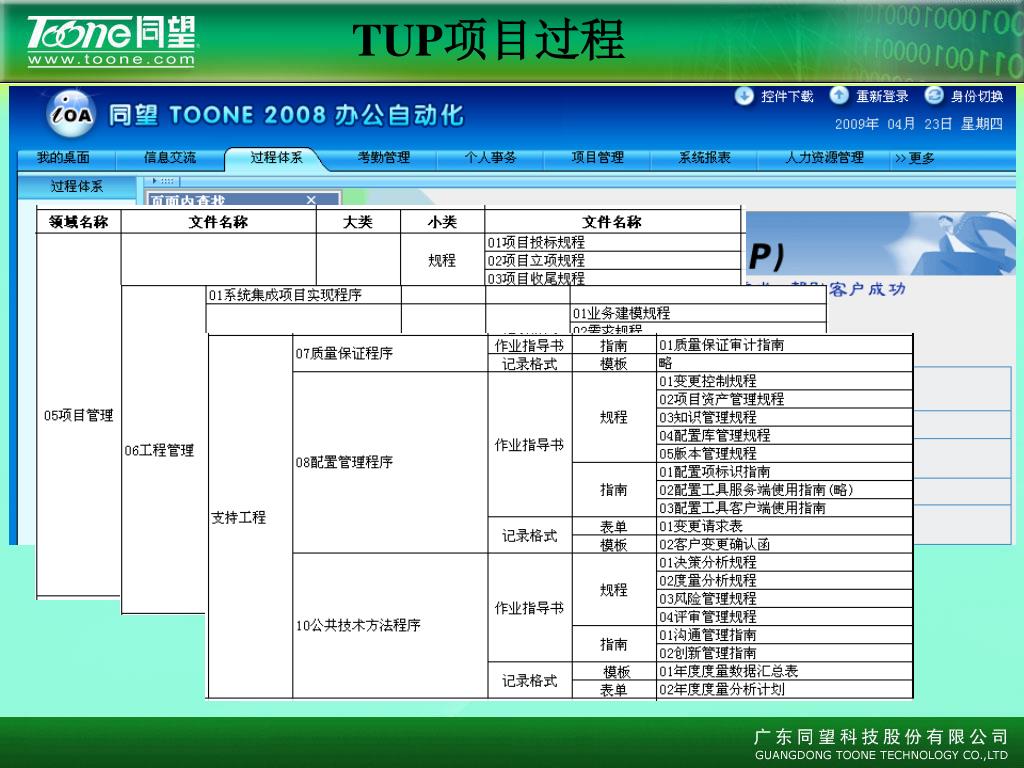
Task: Click the www.toone.com website address
Action: point(111,60)
